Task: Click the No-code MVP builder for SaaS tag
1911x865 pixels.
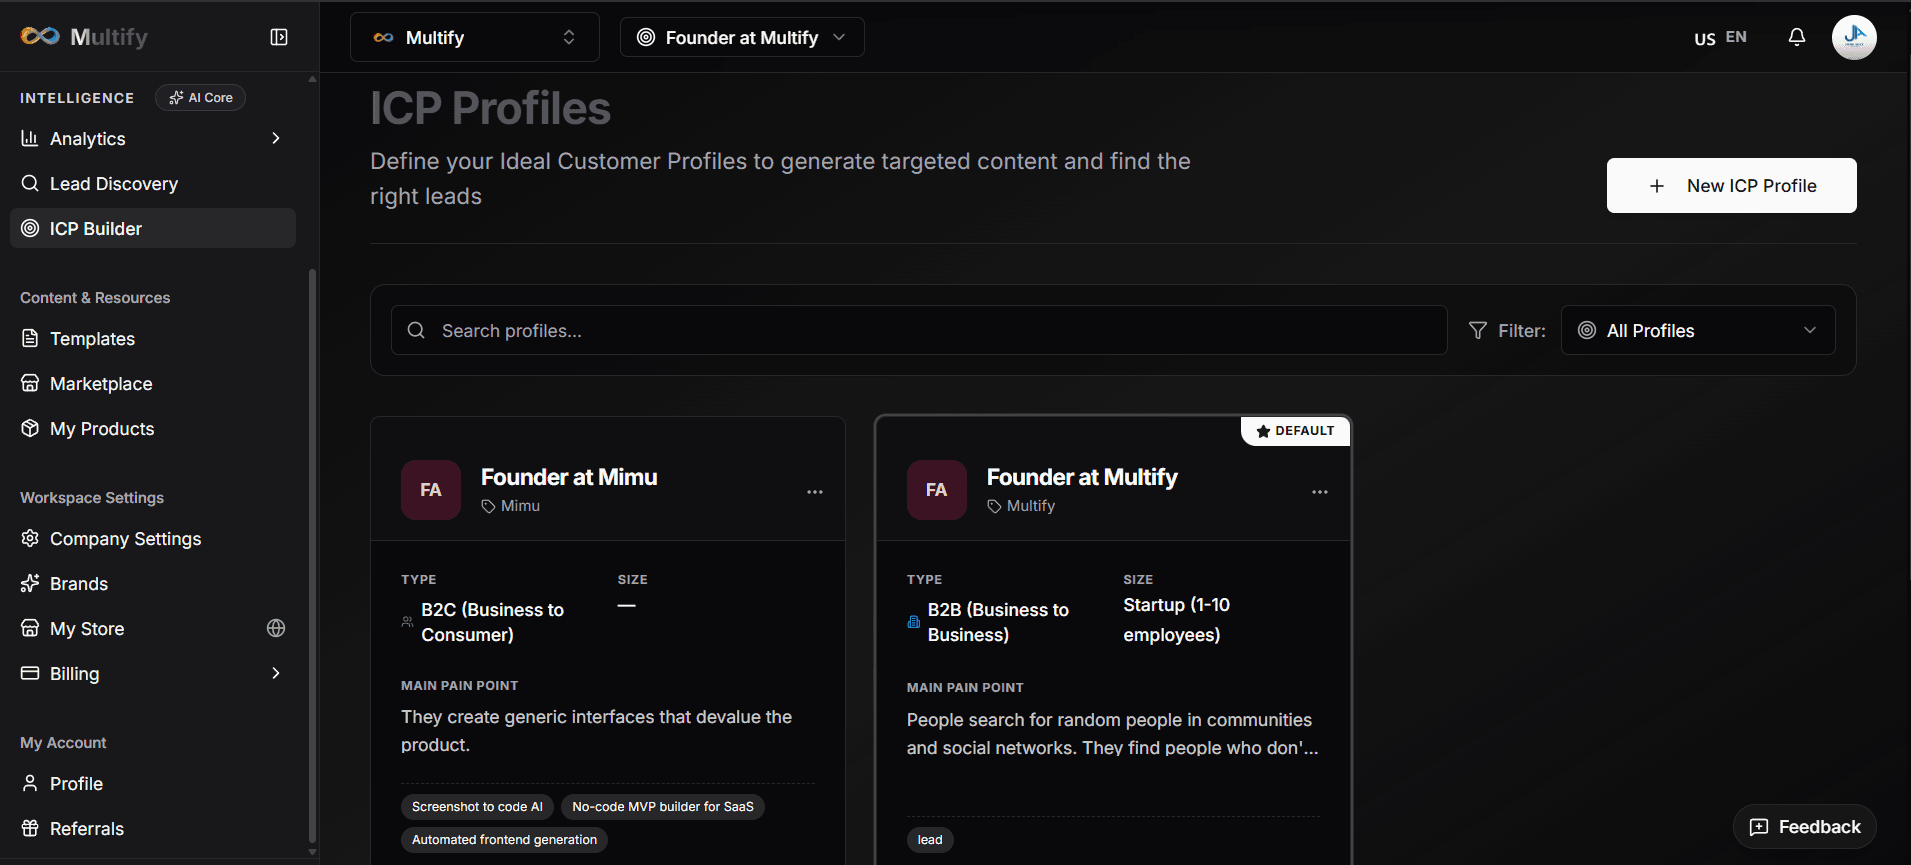Action: (663, 807)
